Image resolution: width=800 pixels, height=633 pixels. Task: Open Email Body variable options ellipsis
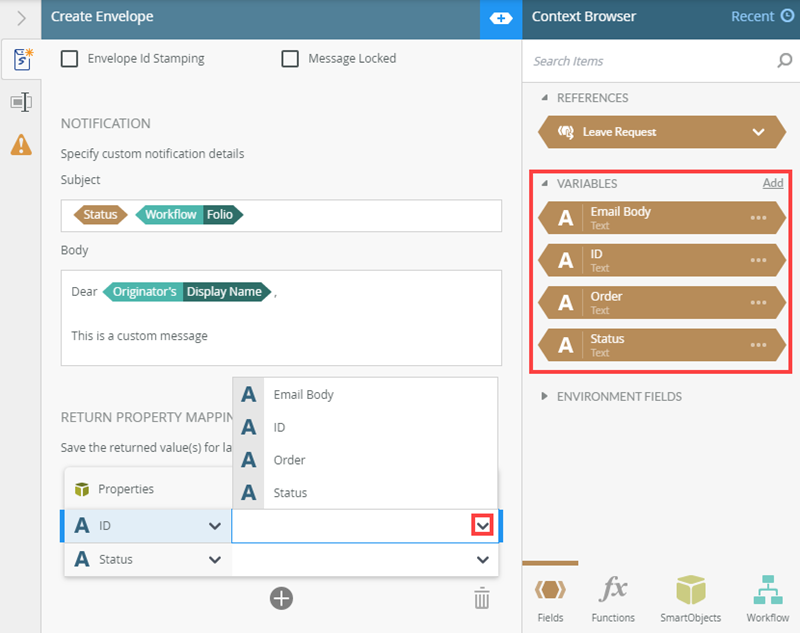(758, 218)
